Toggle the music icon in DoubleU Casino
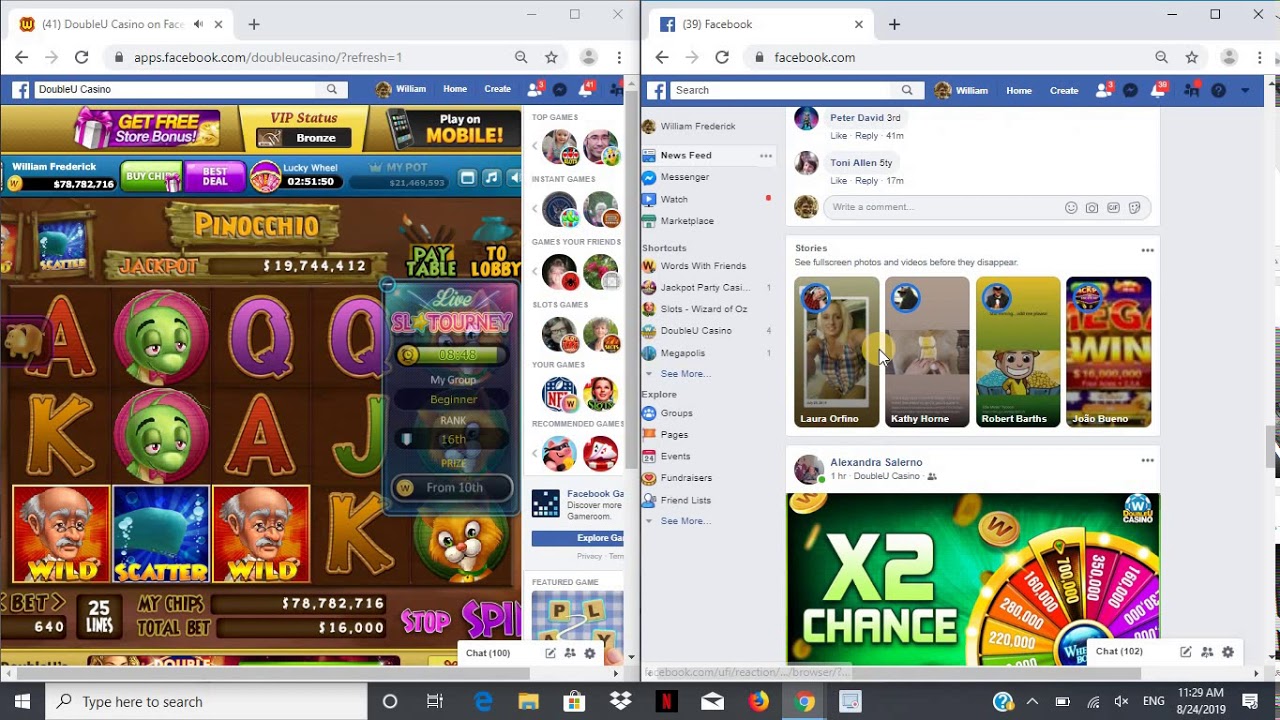This screenshot has width=1280, height=720. (x=491, y=178)
